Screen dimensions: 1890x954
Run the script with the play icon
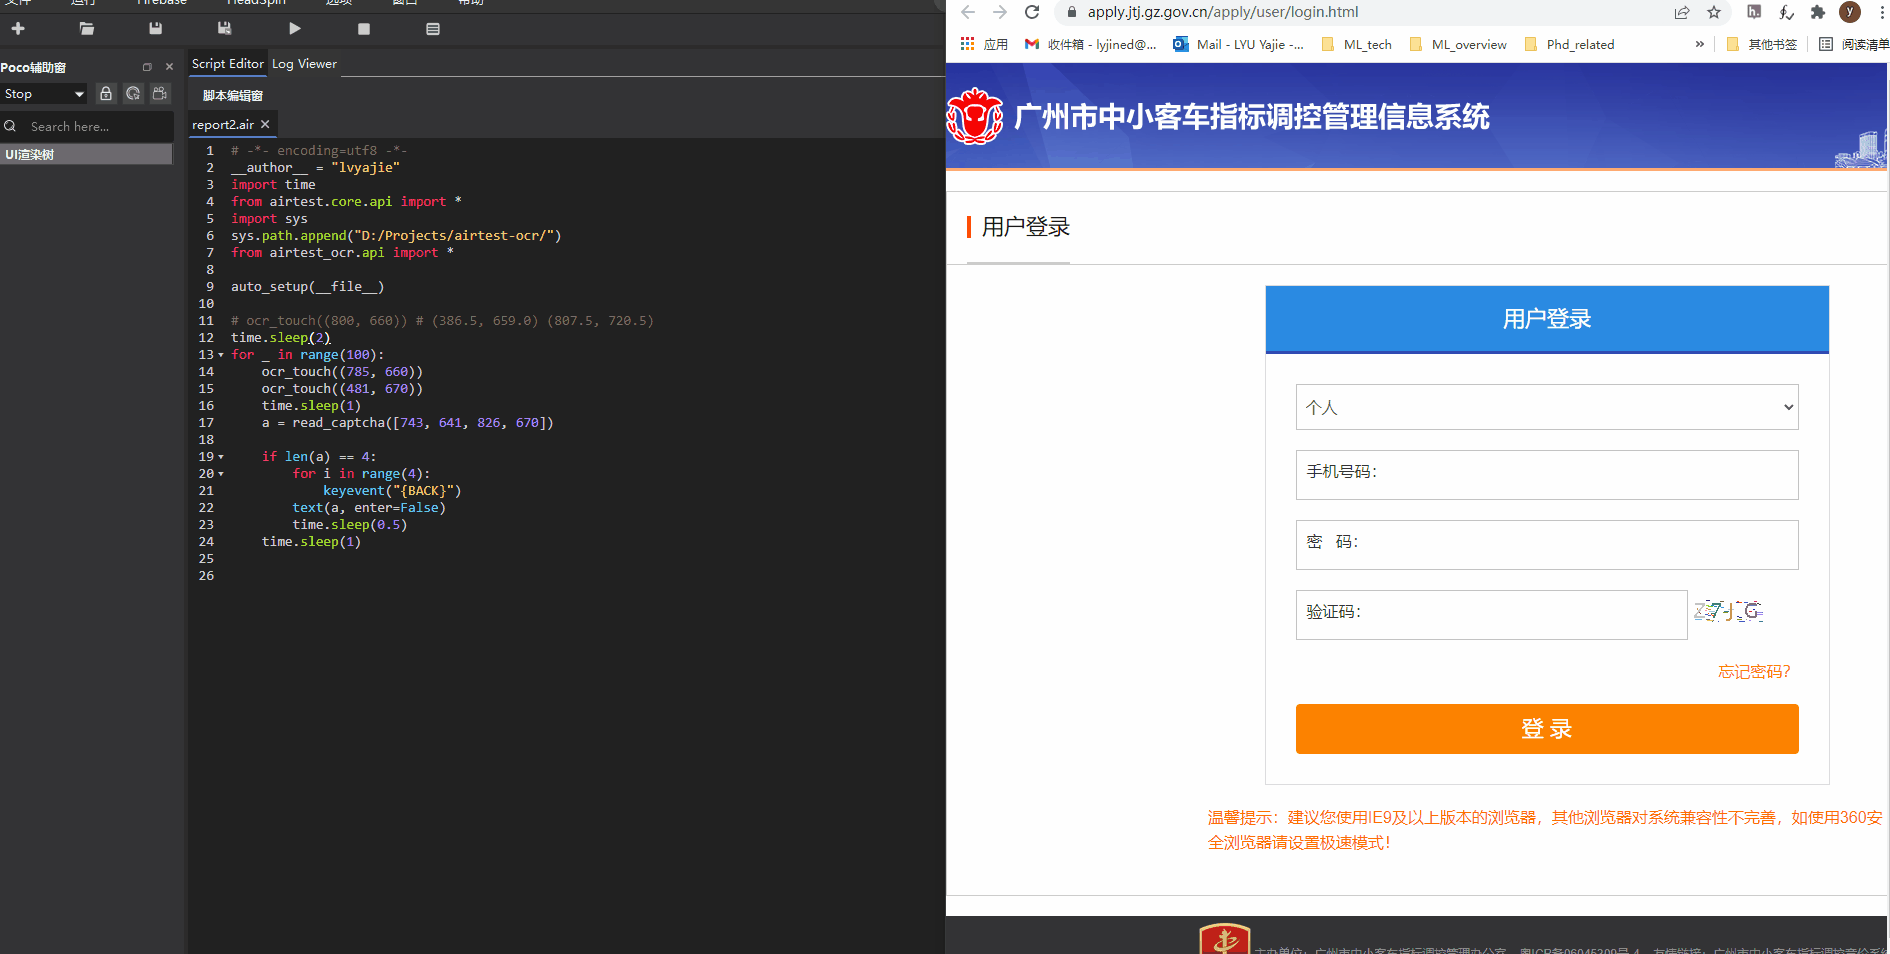pyautogui.click(x=295, y=29)
